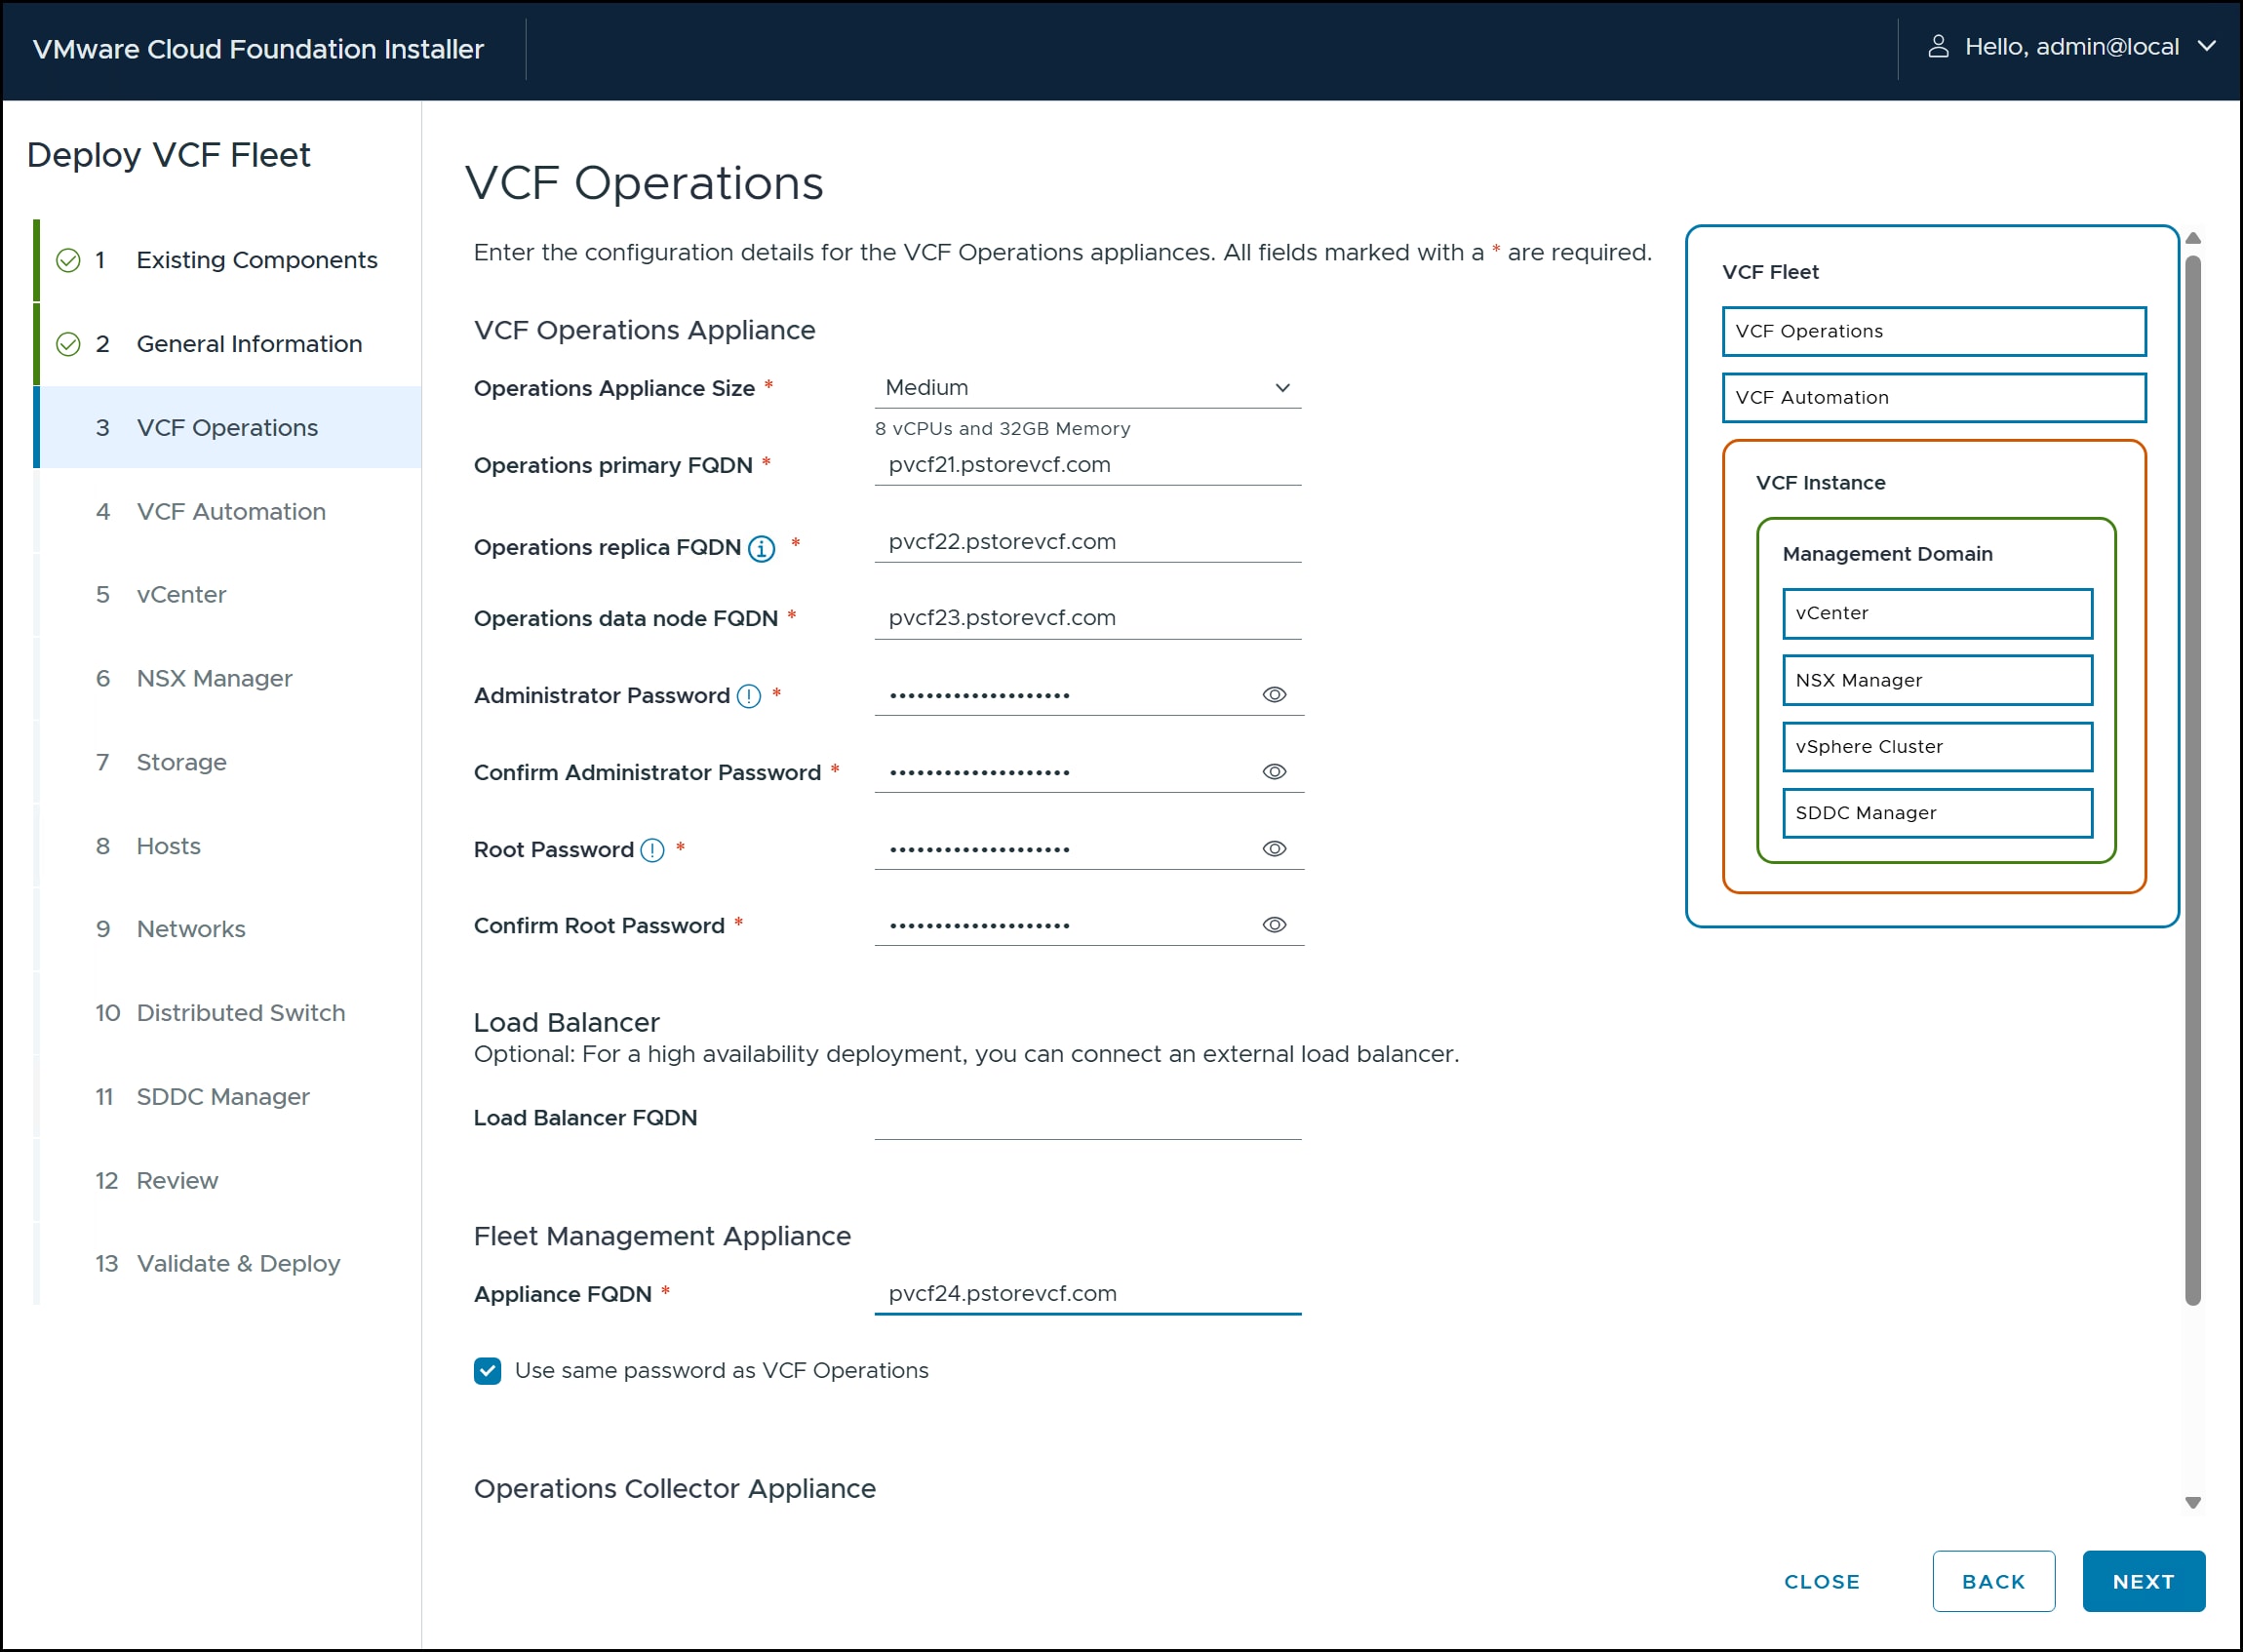Viewport: 2243px width, 1652px height.
Task: Select step 13 Validate & Deploy
Action: click(x=229, y=1265)
